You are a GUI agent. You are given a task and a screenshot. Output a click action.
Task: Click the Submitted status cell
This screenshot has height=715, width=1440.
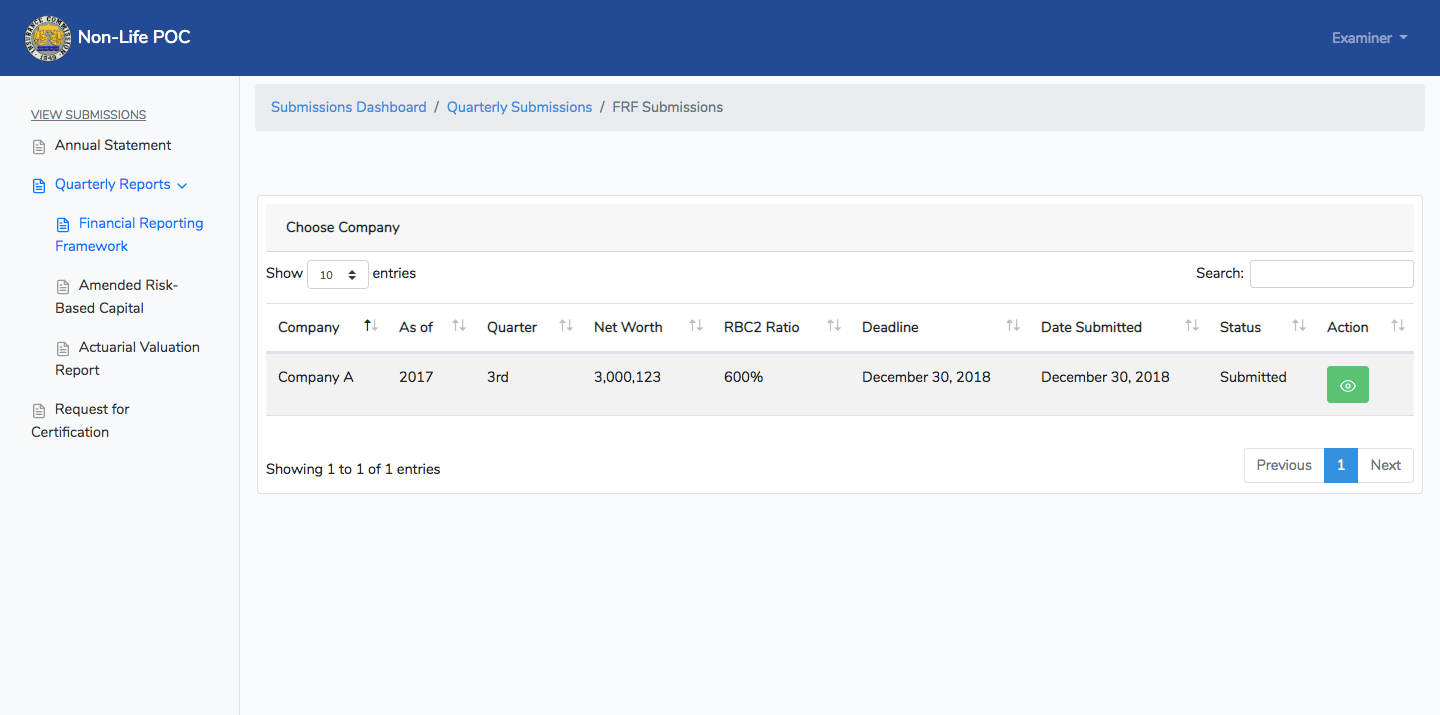coord(1253,377)
